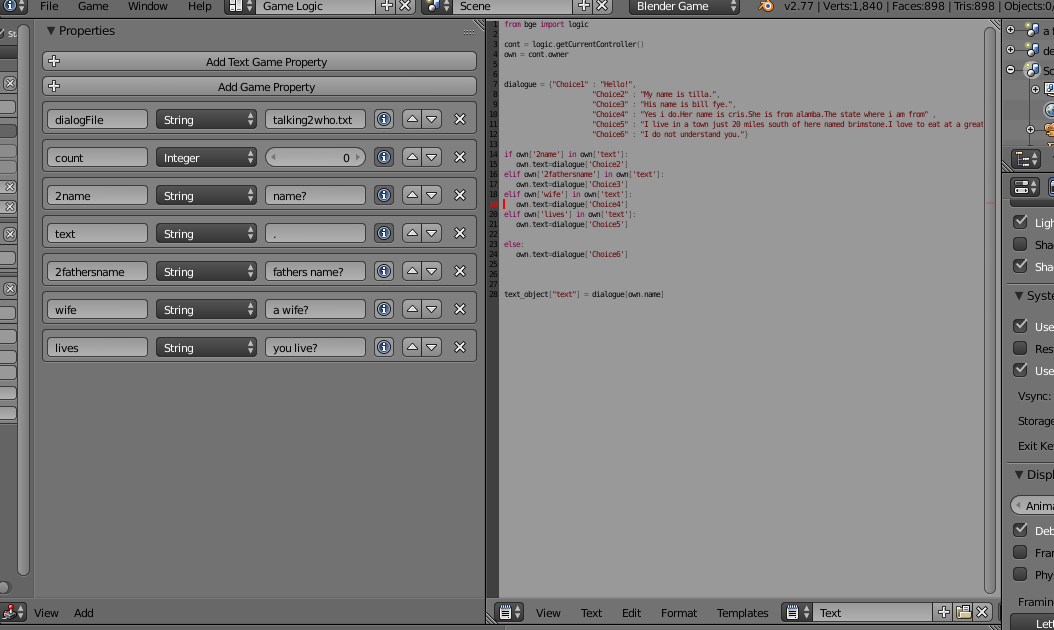Screen dimensions: 1054x630
Task: Collapse the Display panel in render properties
Action: pyautogui.click(x=1018, y=475)
